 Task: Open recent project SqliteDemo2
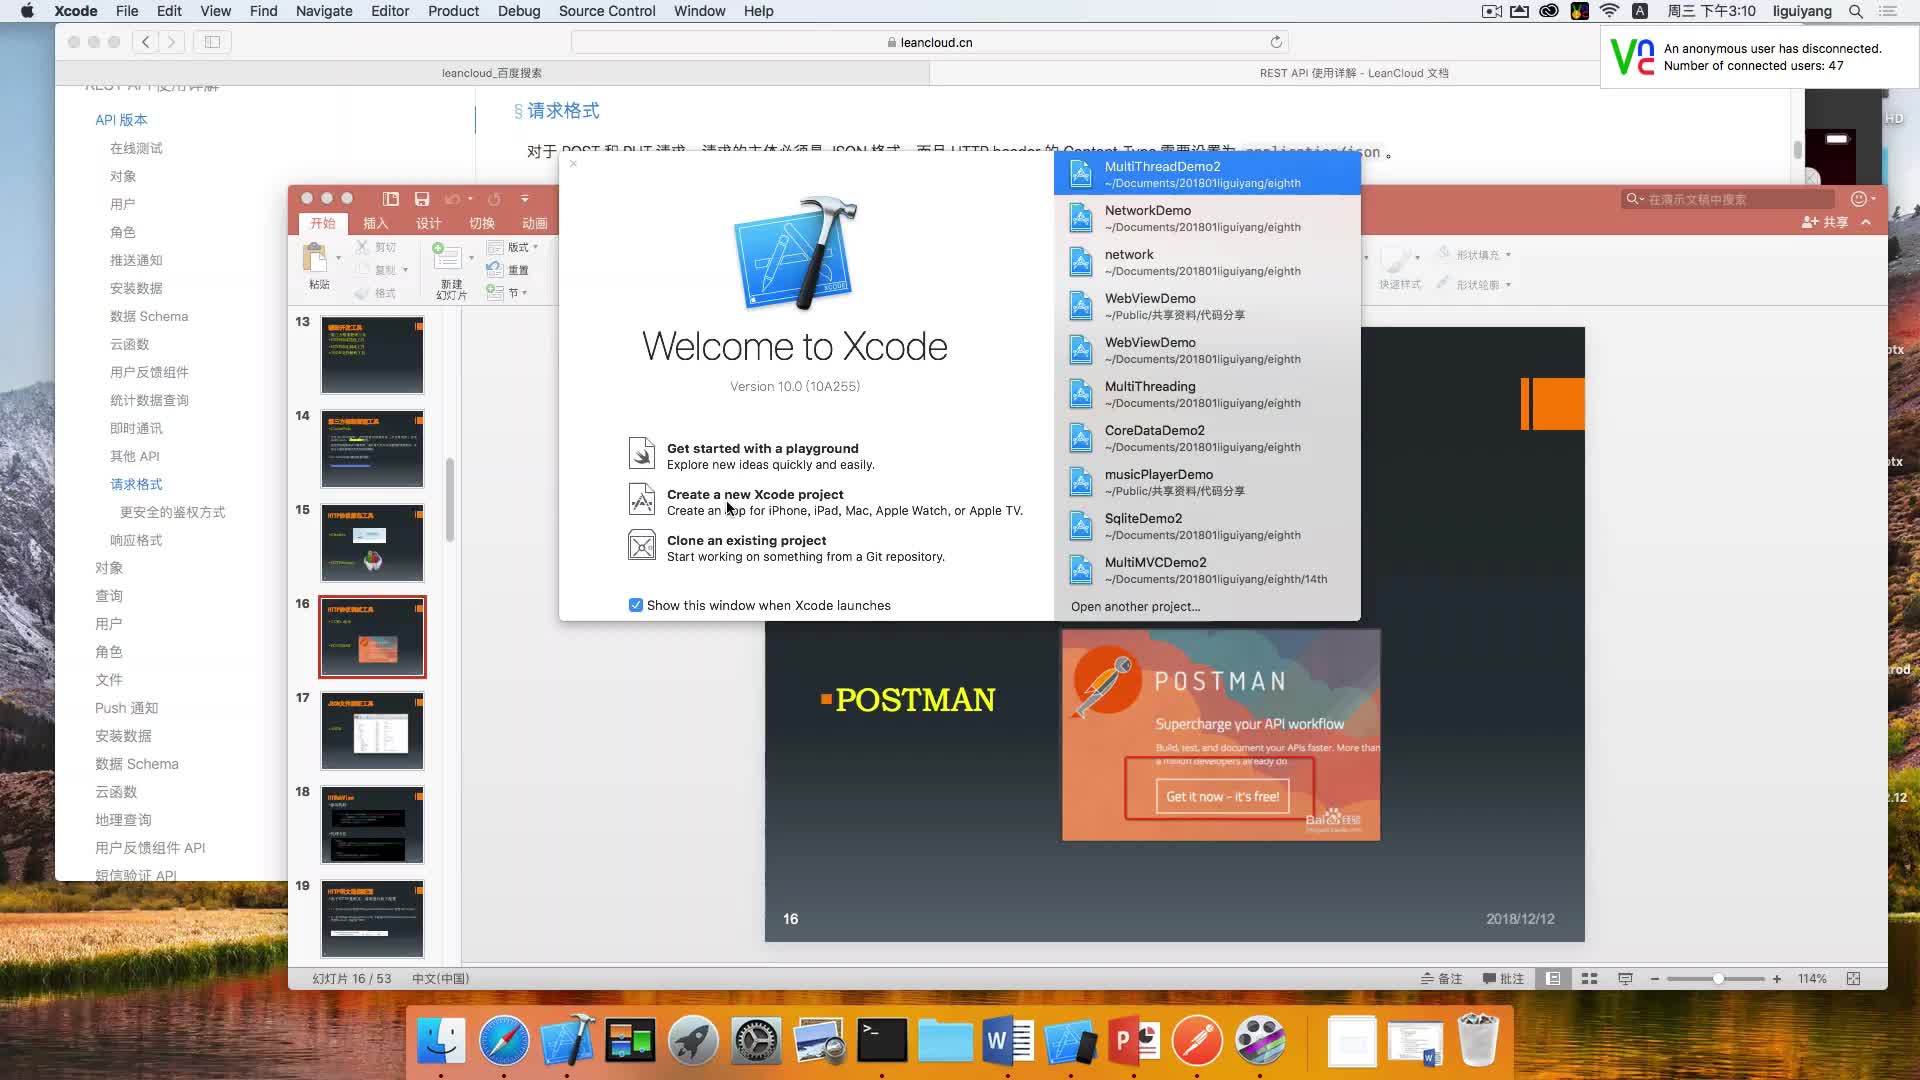pyautogui.click(x=1207, y=526)
